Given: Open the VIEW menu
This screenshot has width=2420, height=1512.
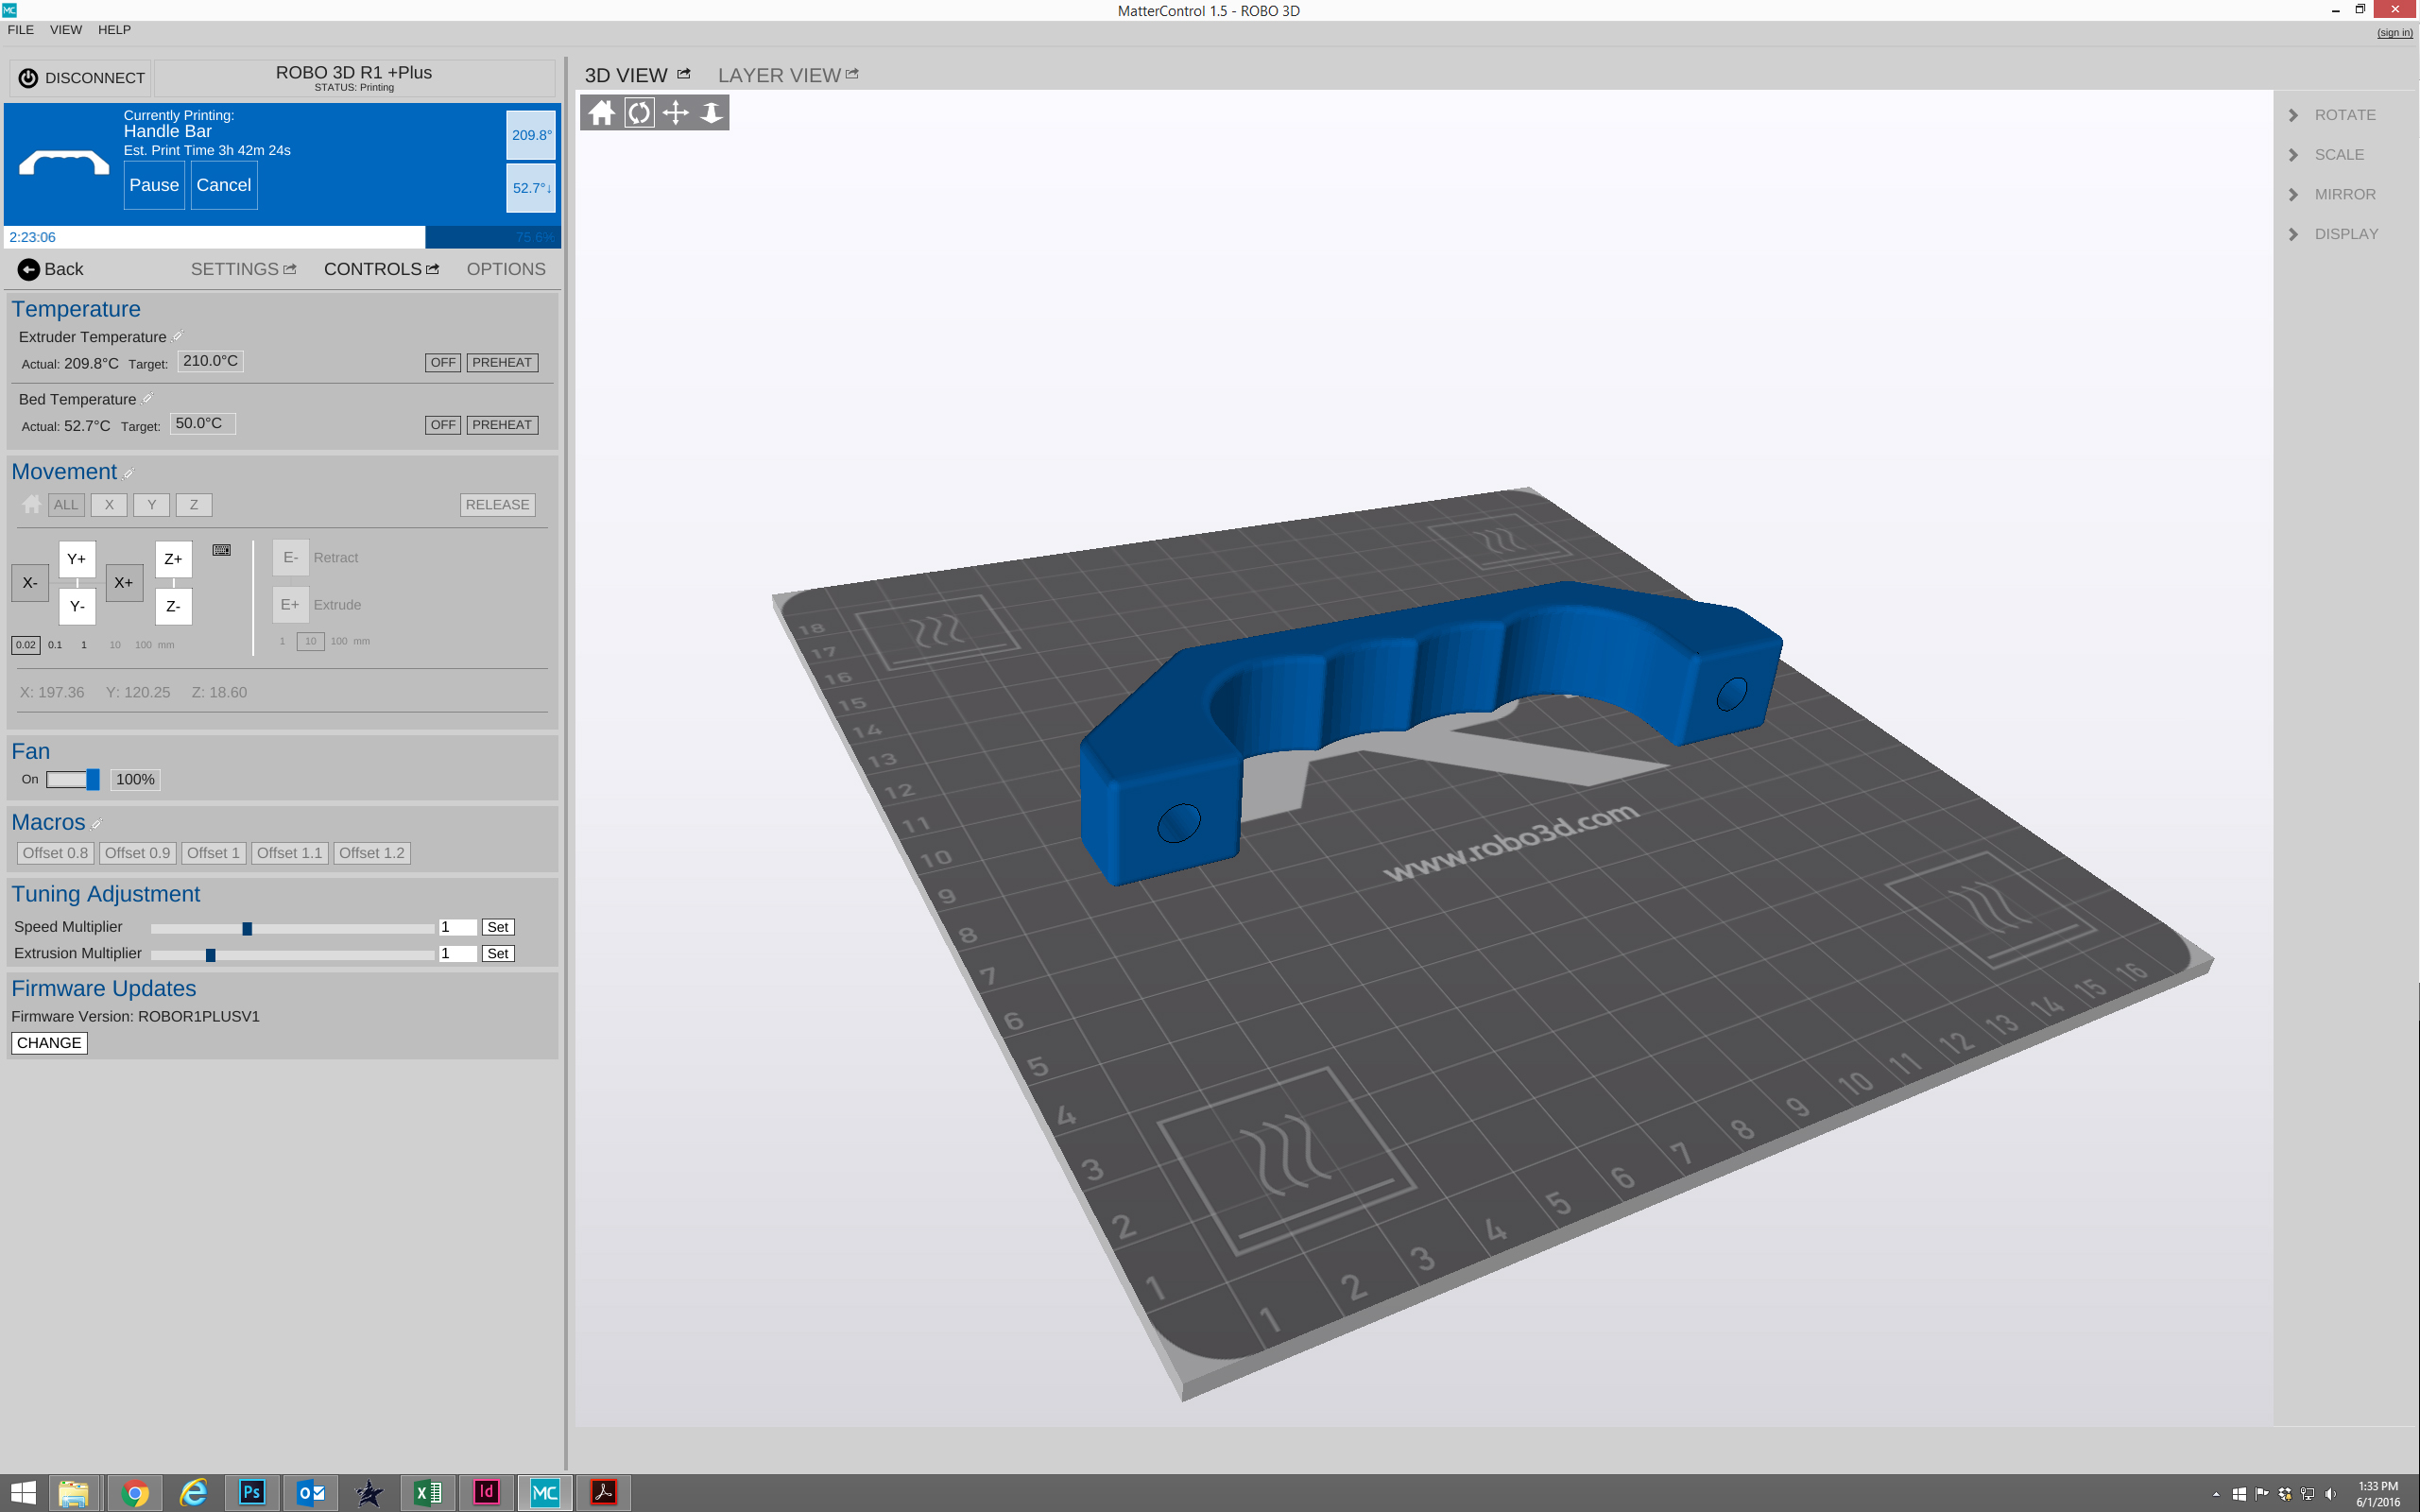Looking at the screenshot, I should coord(65,30).
